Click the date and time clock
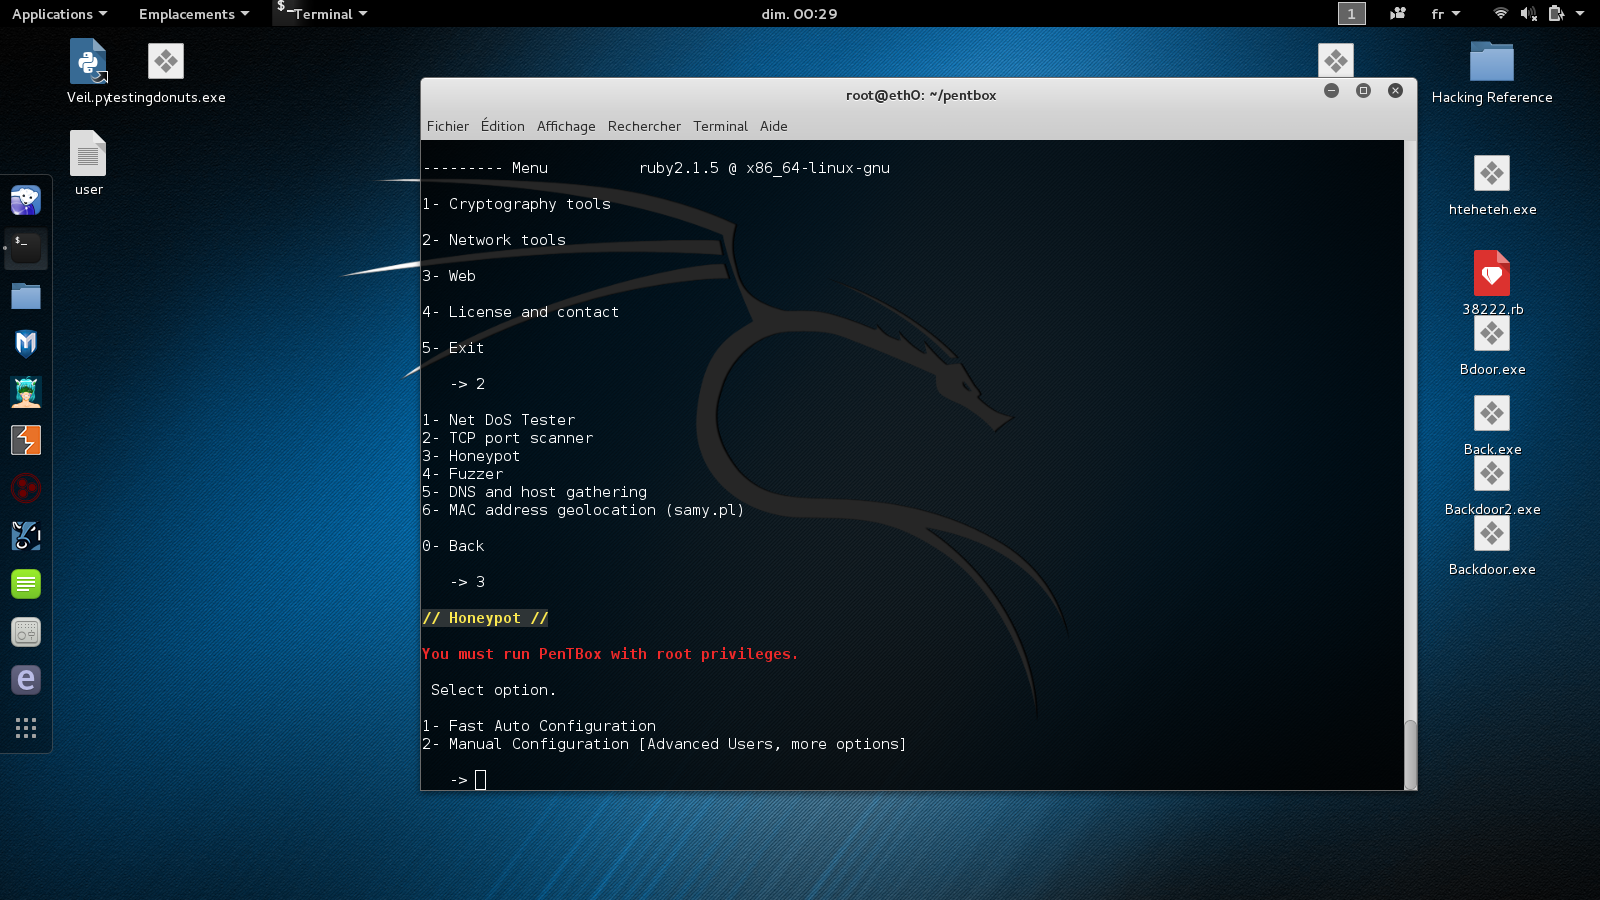 pyautogui.click(x=799, y=14)
